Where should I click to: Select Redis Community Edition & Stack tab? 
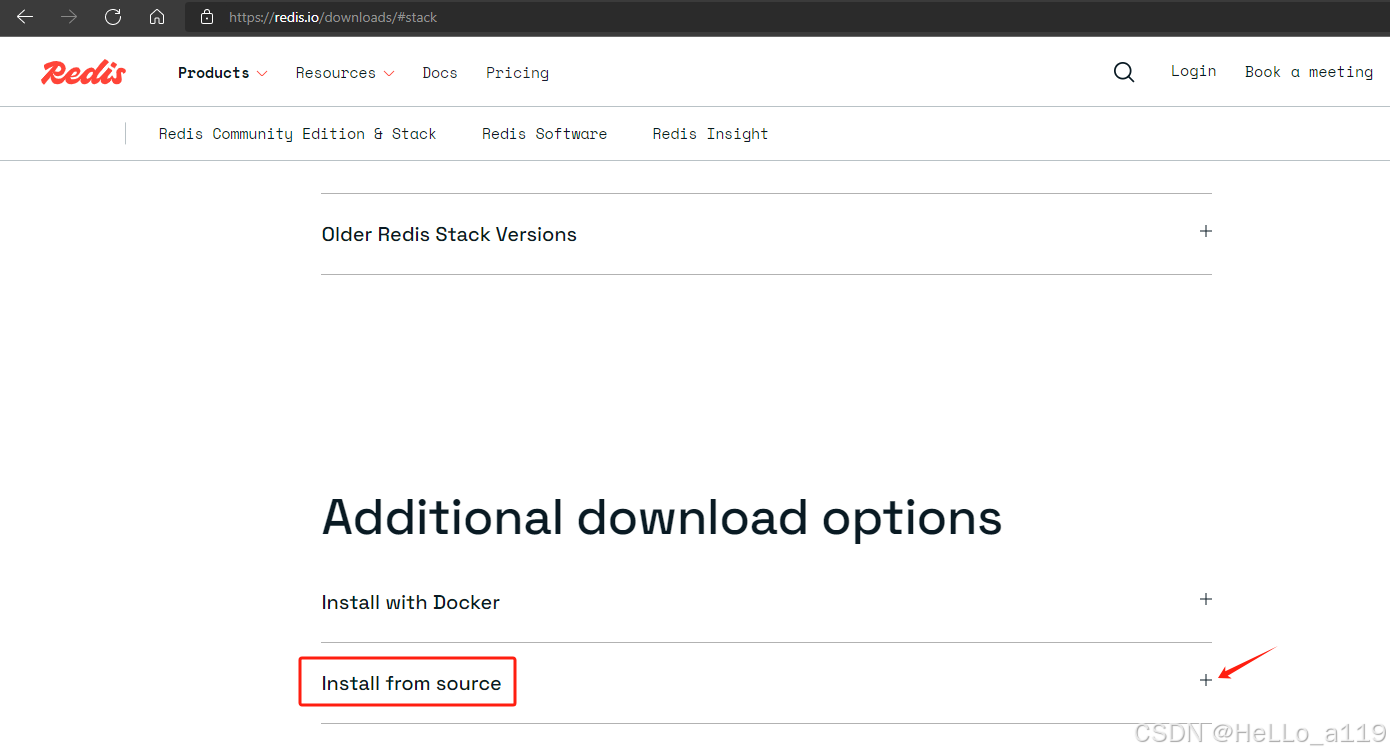pyautogui.click(x=298, y=134)
